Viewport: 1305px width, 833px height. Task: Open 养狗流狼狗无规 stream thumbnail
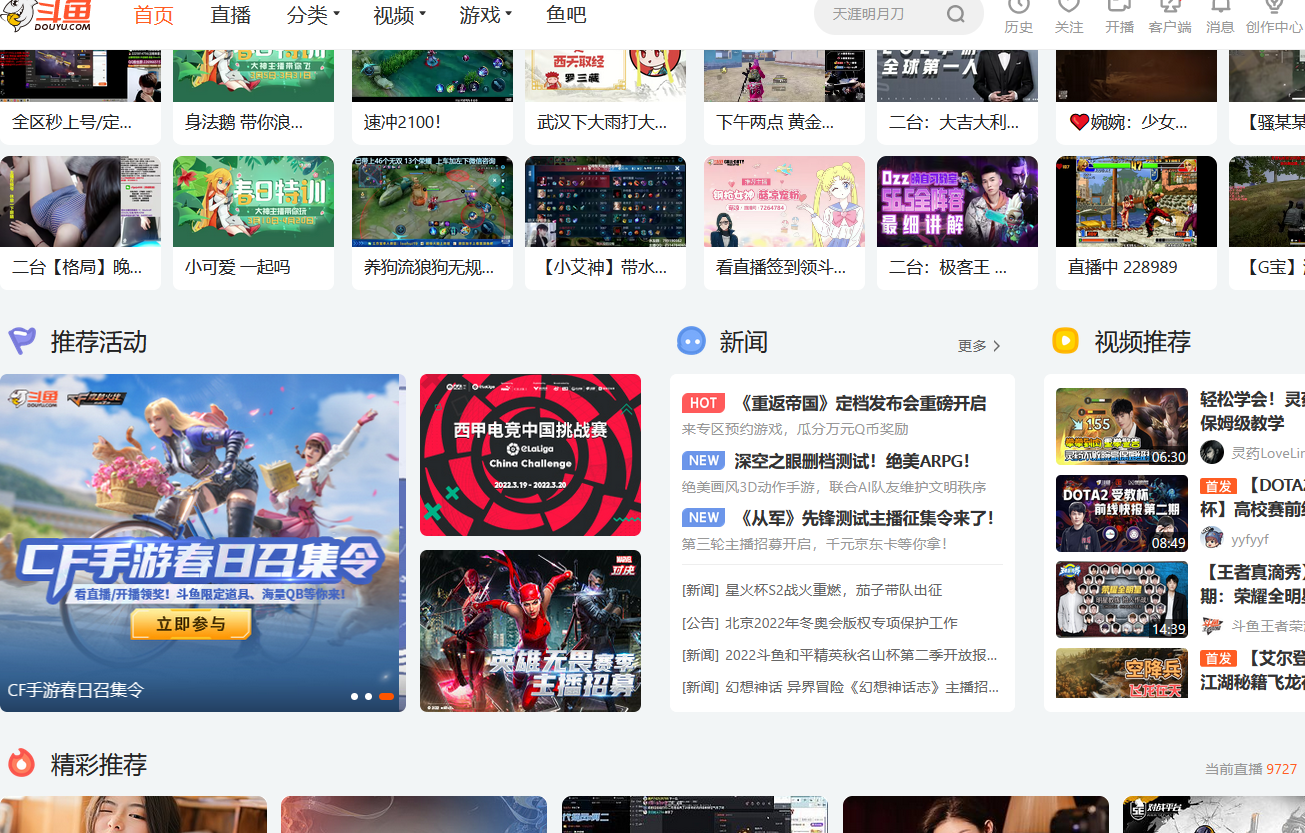click(x=432, y=201)
